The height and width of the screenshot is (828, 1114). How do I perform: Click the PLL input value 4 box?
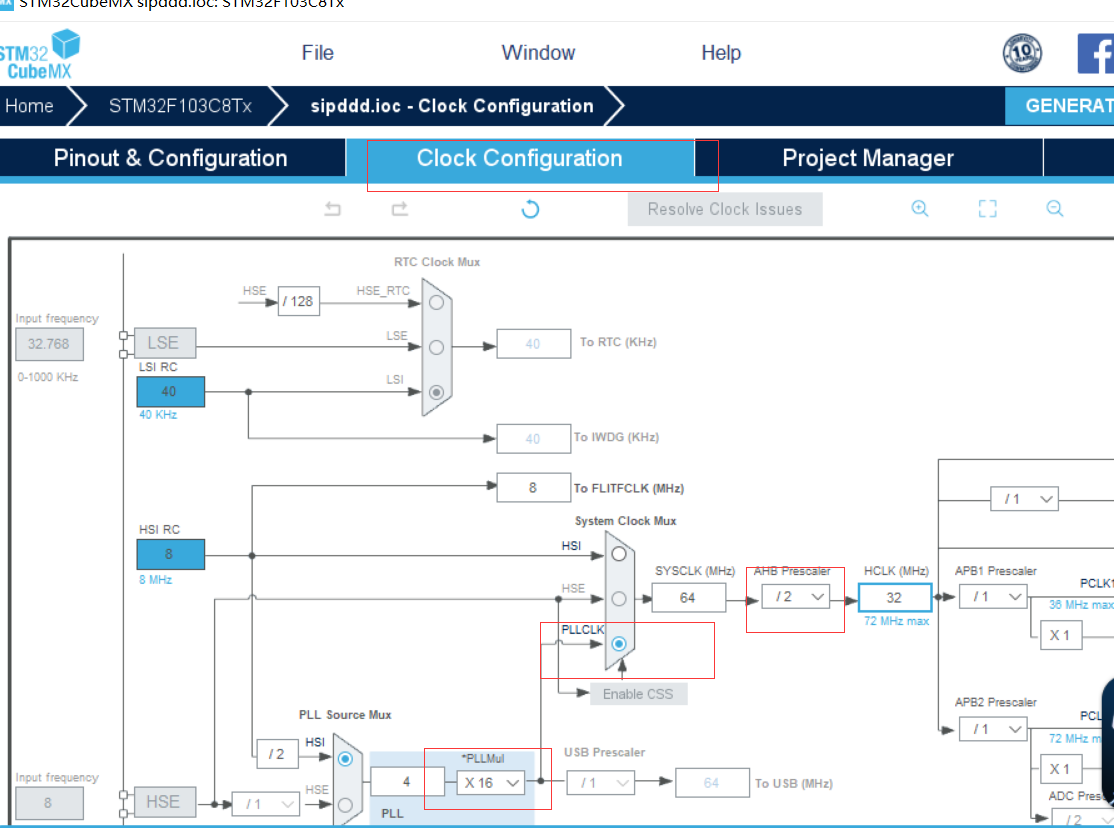click(407, 783)
